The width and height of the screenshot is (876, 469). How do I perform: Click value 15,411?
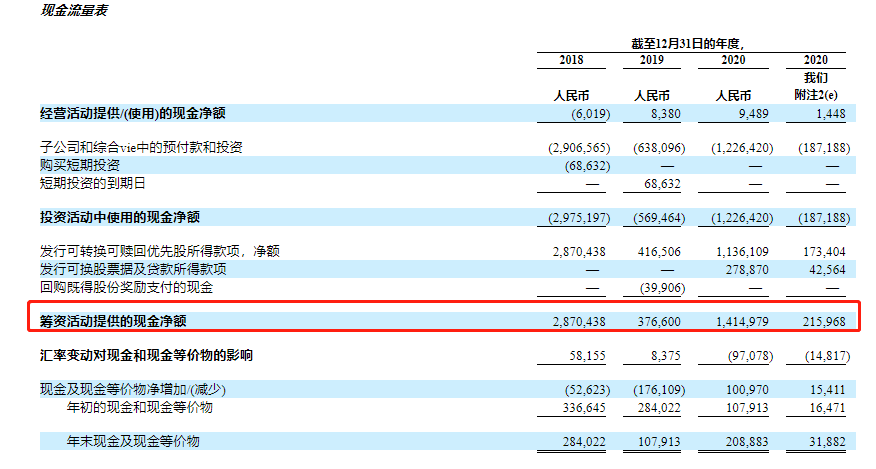[x=827, y=390]
